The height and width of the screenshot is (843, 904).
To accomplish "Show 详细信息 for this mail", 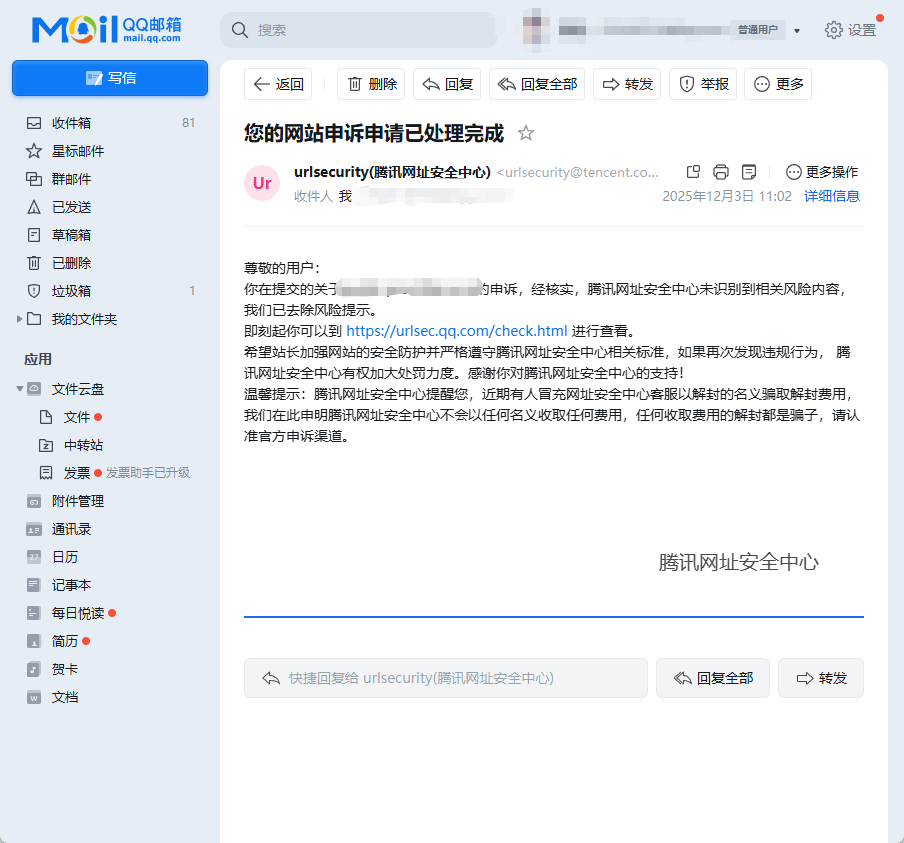I will click(832, 196).
